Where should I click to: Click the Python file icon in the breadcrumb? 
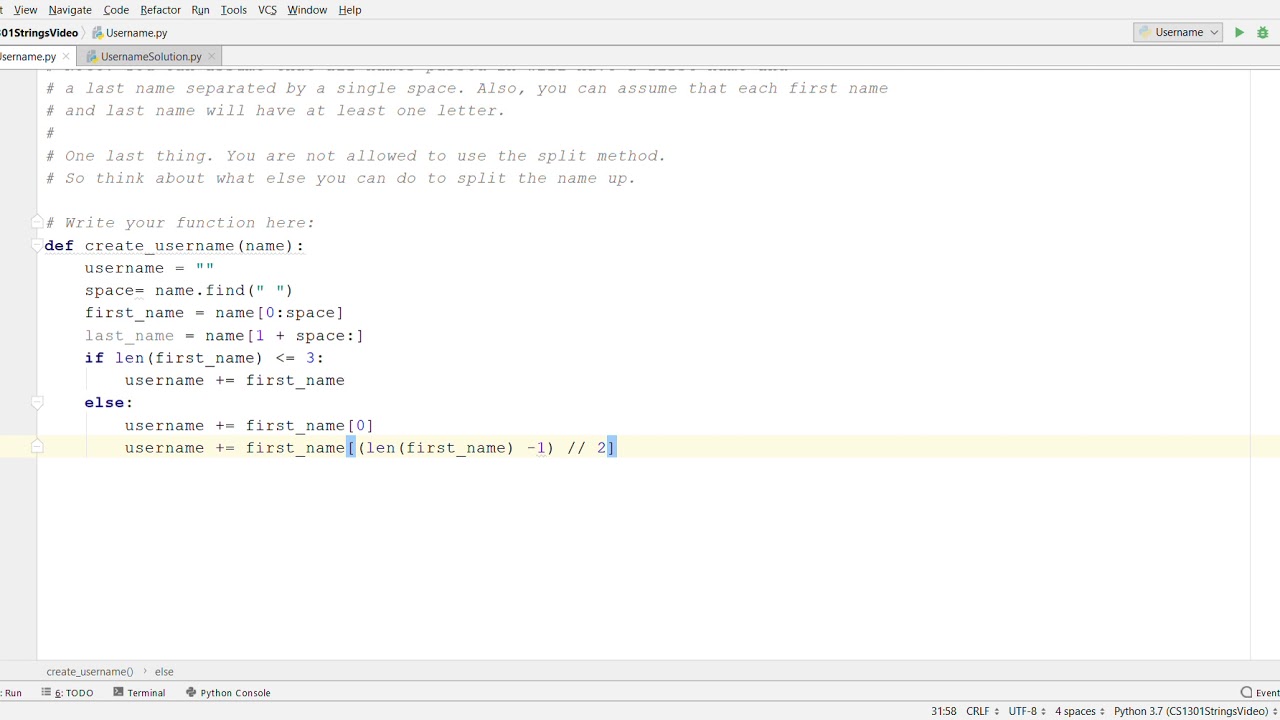coord(97,33)
